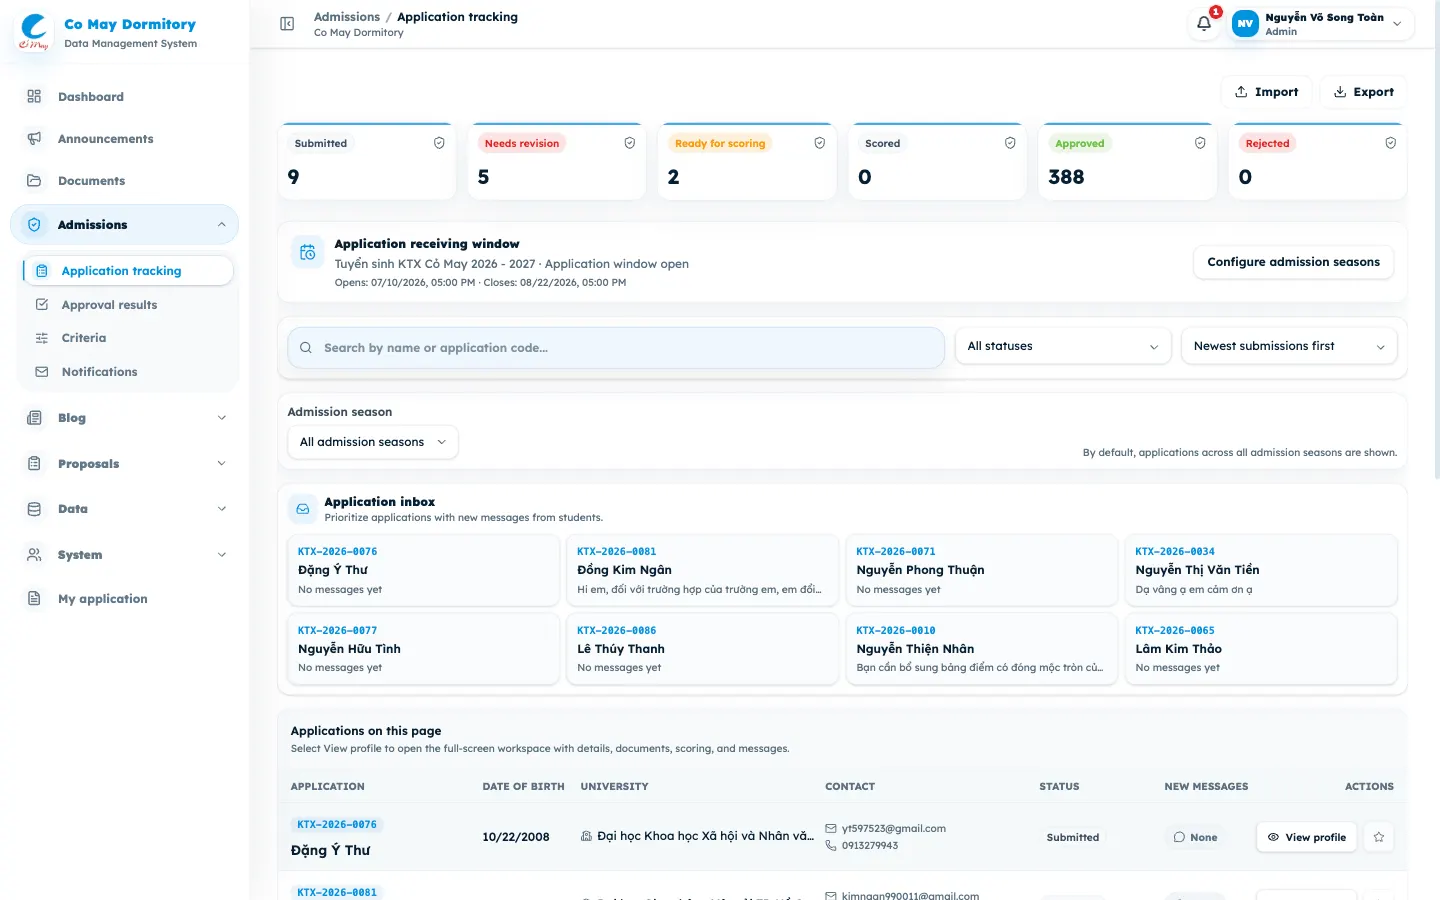The width and height of the screenshot is (1440, 900).
Task: Open inbox card for Lê Thúy Thanh
Action: (702, 649)
